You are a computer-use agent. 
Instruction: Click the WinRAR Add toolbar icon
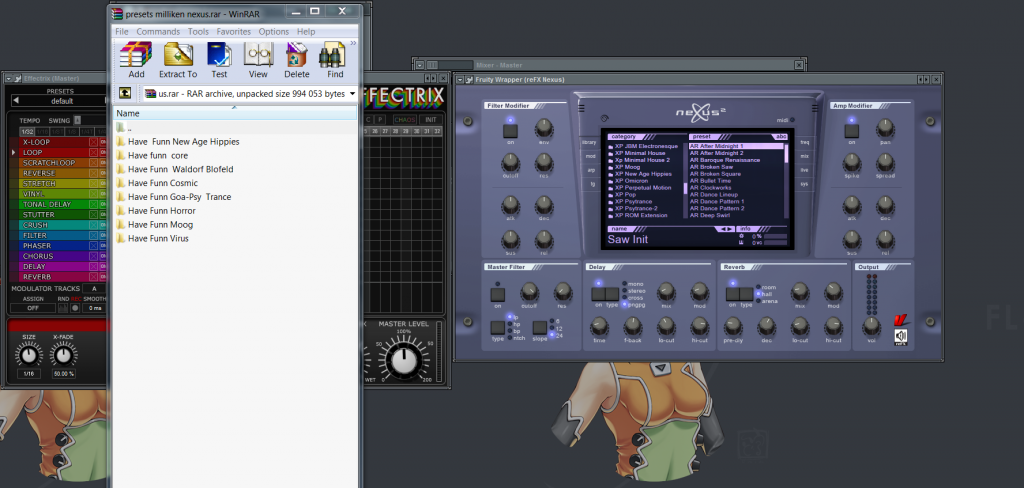point(136,55)
